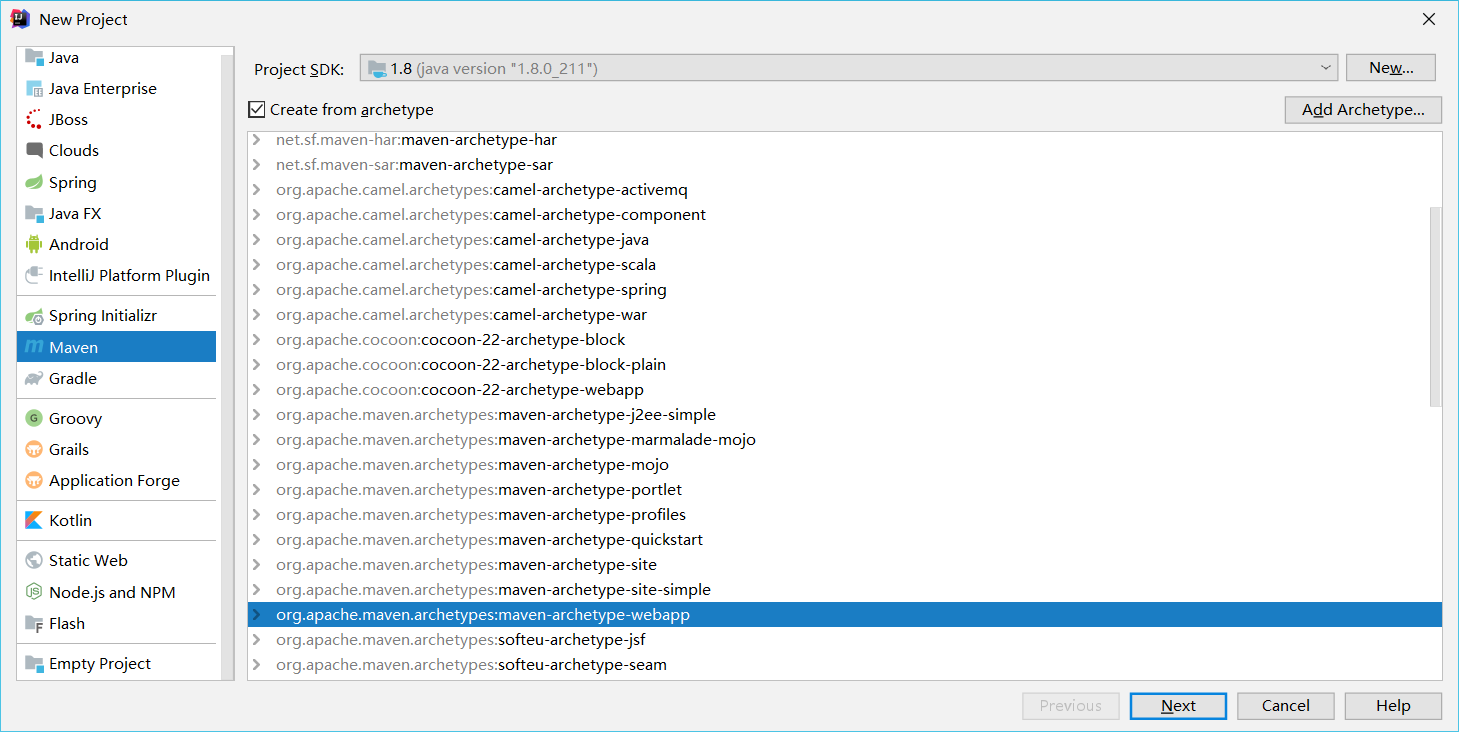Select Empty Project label

pos(100,664)
